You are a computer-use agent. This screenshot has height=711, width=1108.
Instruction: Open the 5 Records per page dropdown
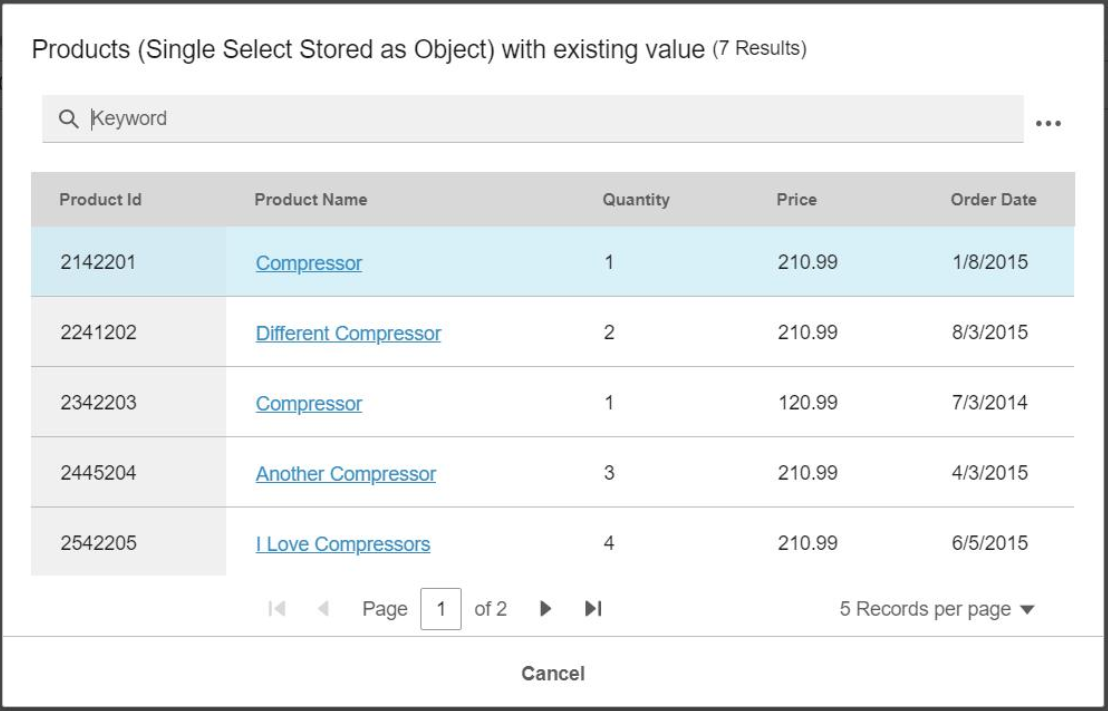pos(937,610)
